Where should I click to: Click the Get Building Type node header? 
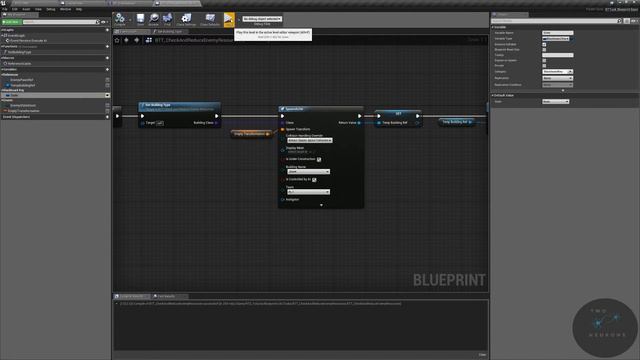tap(179, 107)
